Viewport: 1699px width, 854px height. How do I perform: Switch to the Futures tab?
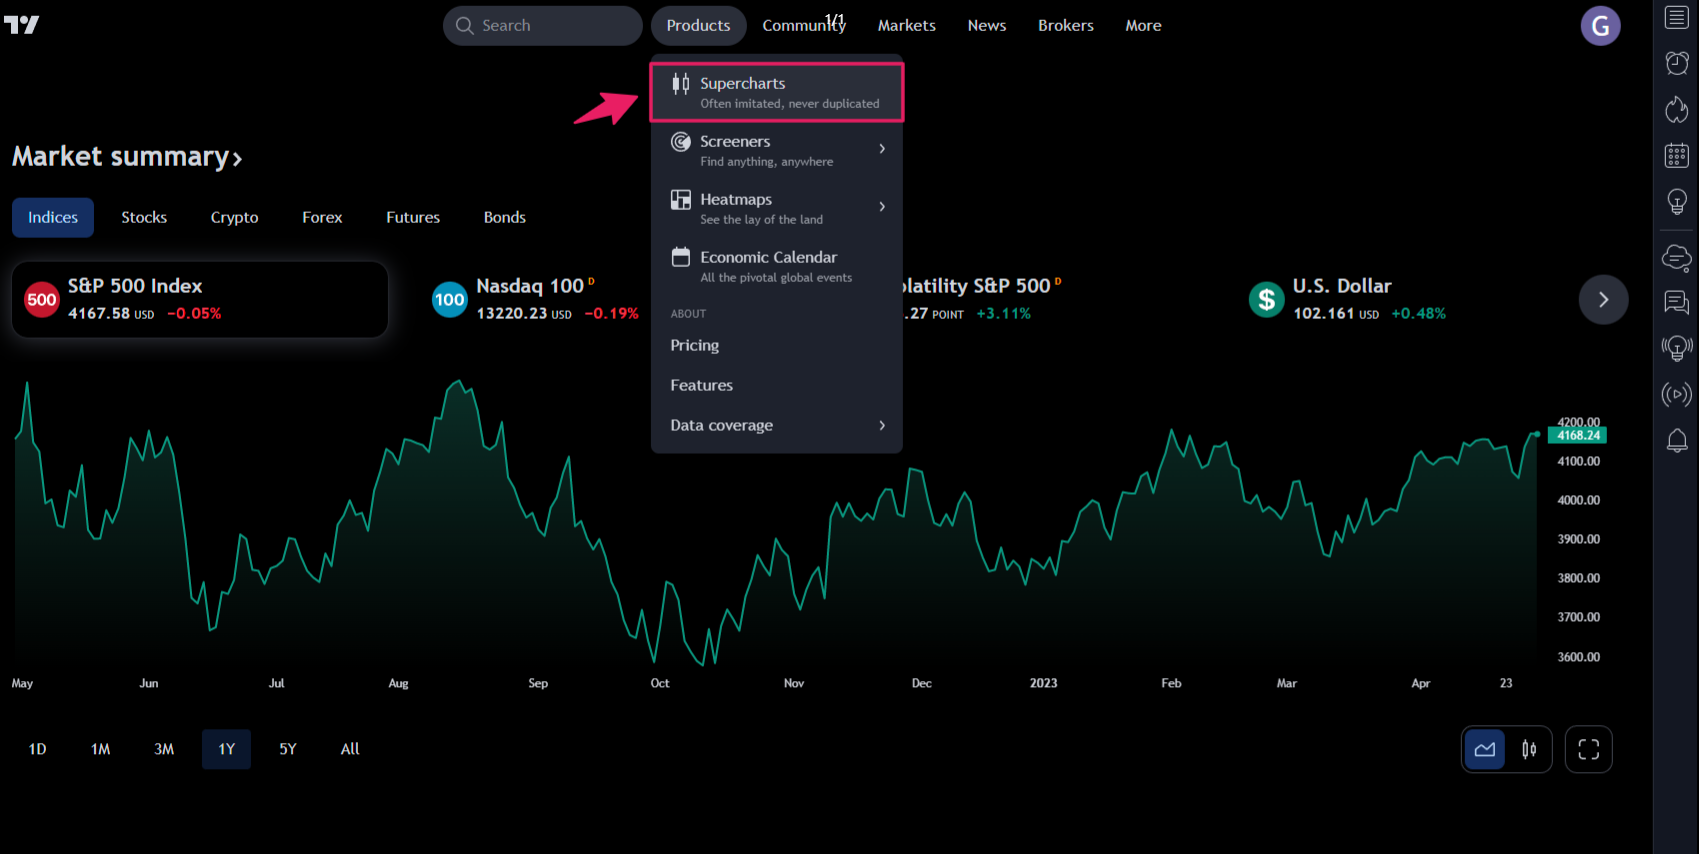coord(413,217)
